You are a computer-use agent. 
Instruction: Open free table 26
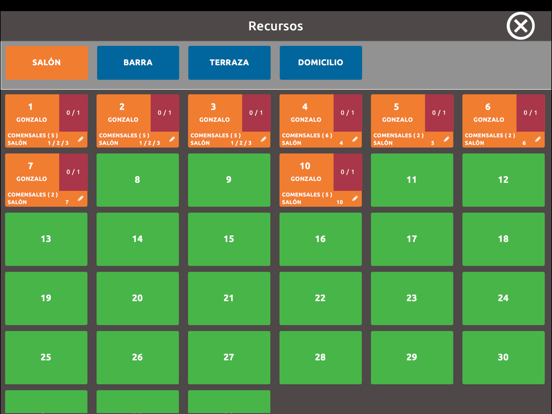(x=138, y=357)
